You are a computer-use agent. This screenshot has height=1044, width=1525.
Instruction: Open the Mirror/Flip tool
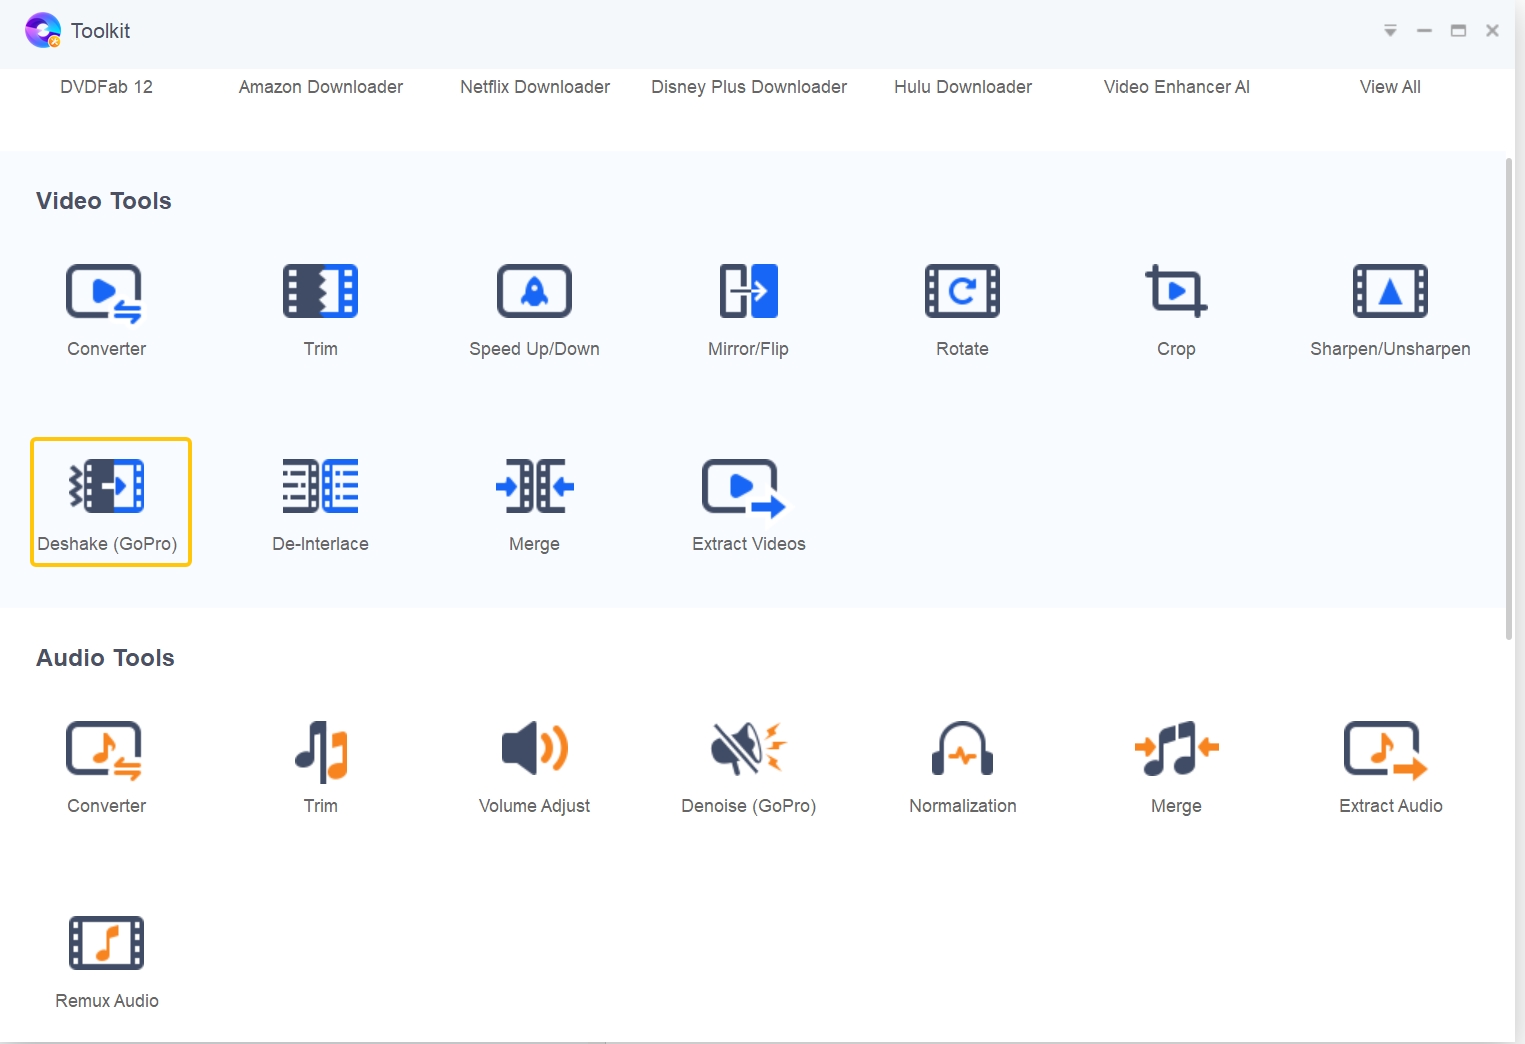pos(748,308)
